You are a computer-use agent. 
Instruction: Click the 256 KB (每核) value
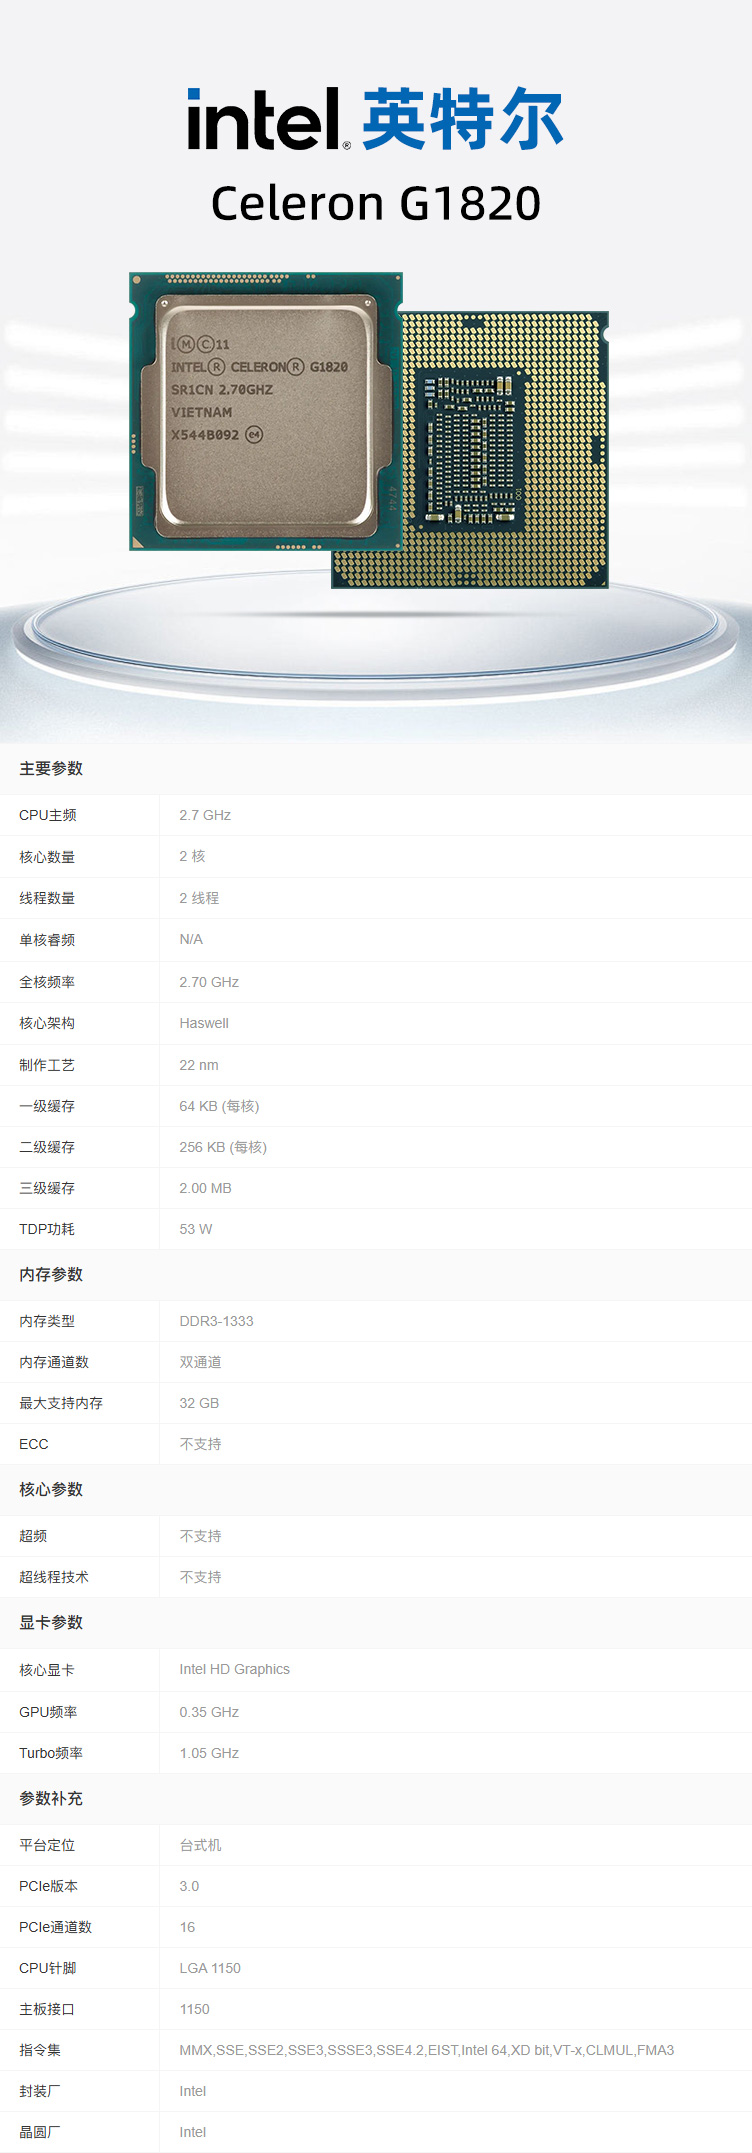tap(223, 1147)
